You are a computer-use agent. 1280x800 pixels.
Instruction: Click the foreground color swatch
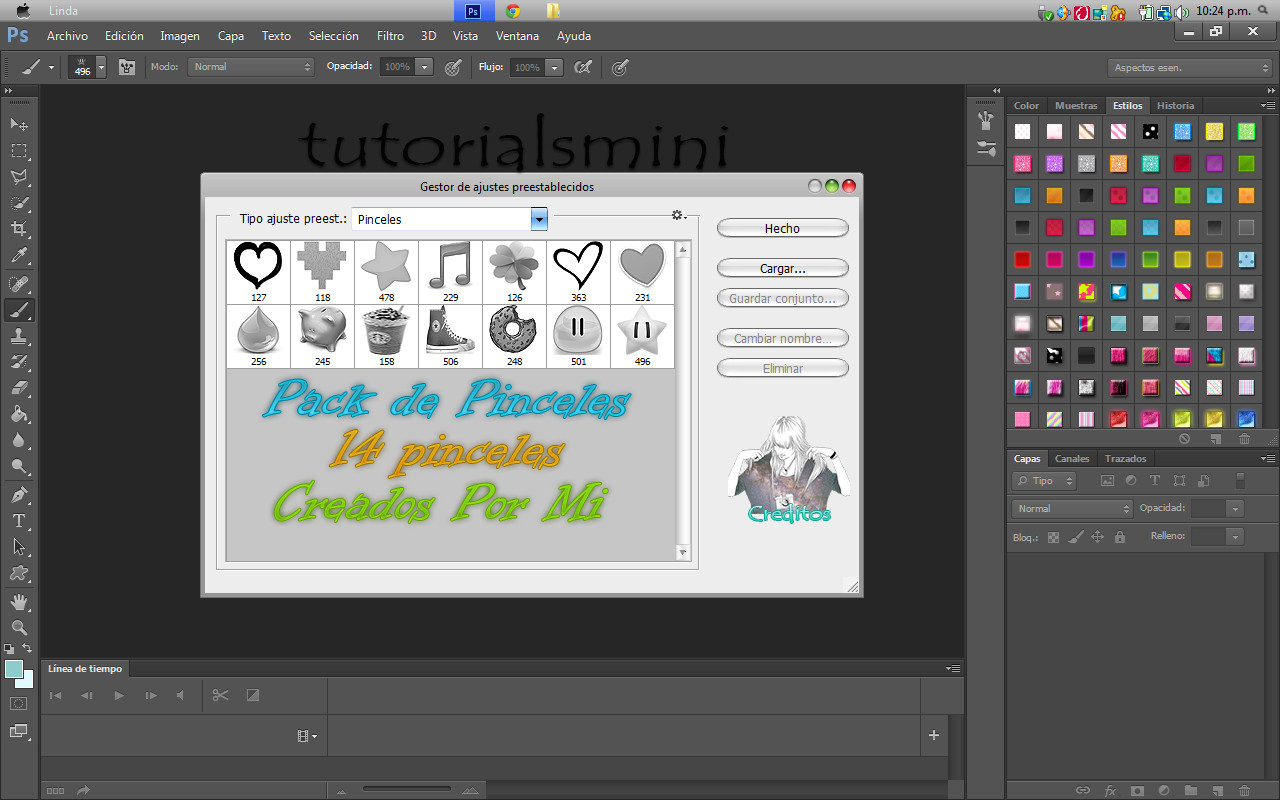tap(14, 670)
